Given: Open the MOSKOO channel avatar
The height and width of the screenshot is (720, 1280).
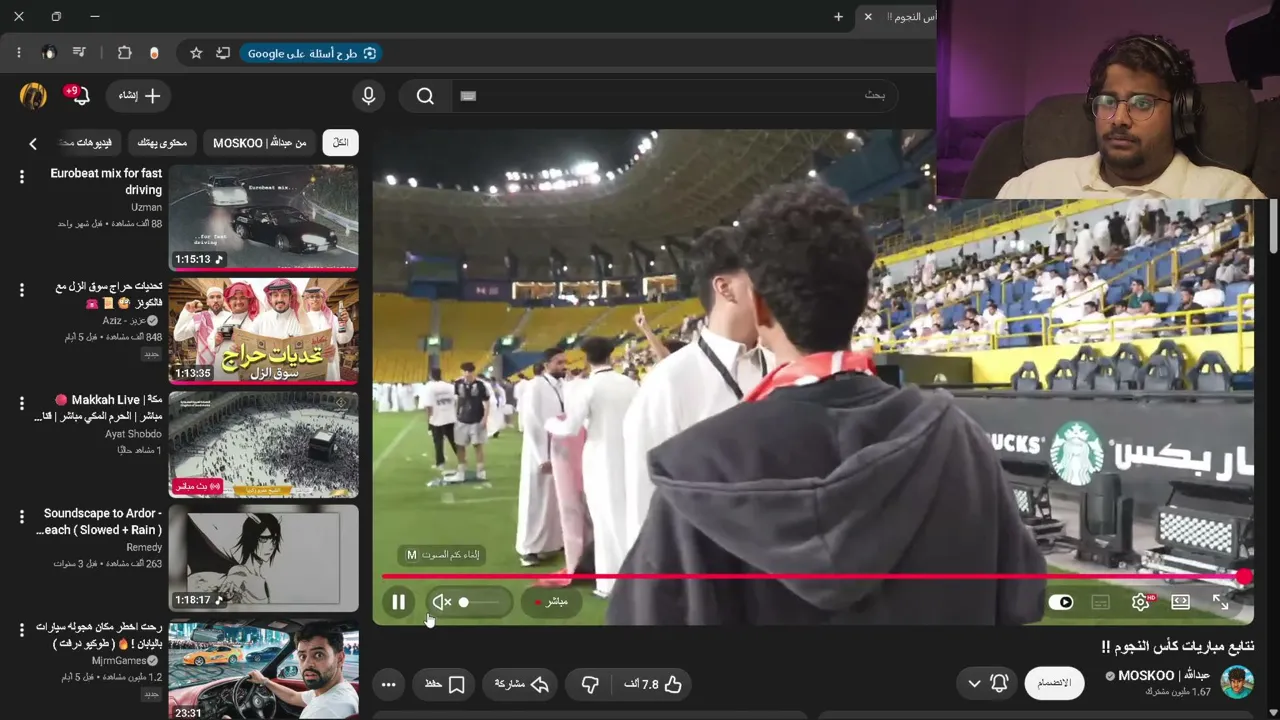Looking at the screenshot, I should point(1238,683).
